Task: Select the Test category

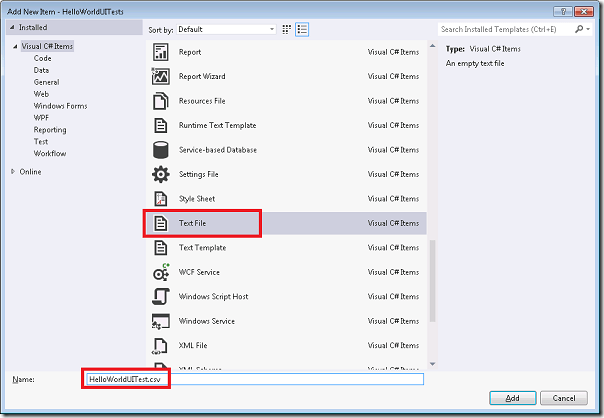Action: coord(41,142)
